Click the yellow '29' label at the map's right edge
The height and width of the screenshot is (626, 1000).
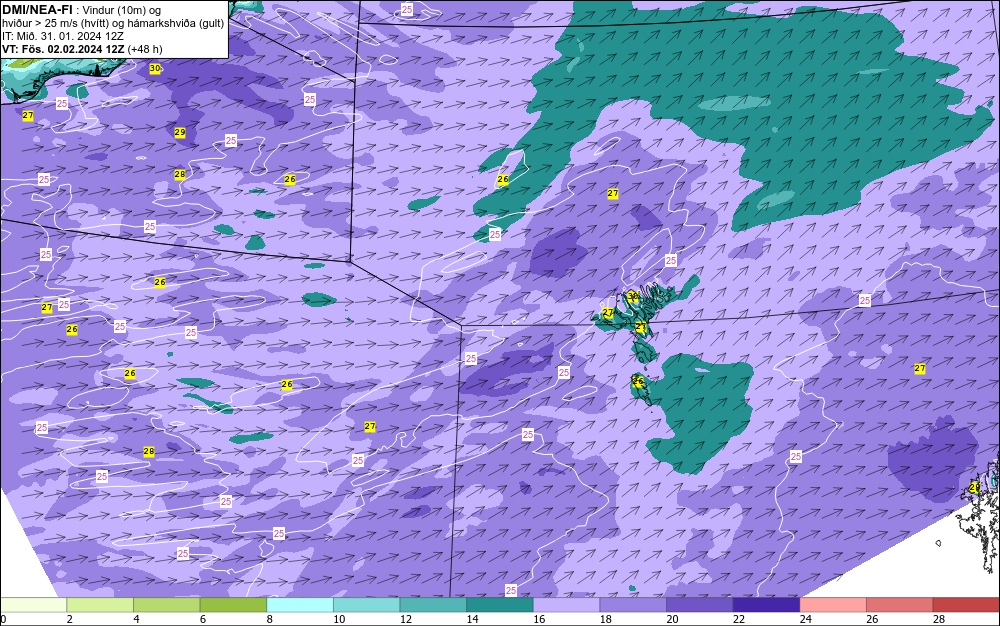974,487
